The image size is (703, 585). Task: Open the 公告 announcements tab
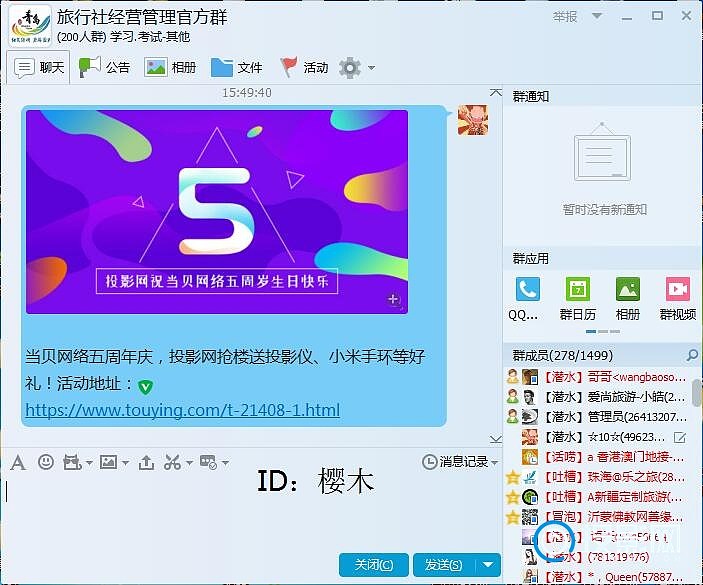104,68
